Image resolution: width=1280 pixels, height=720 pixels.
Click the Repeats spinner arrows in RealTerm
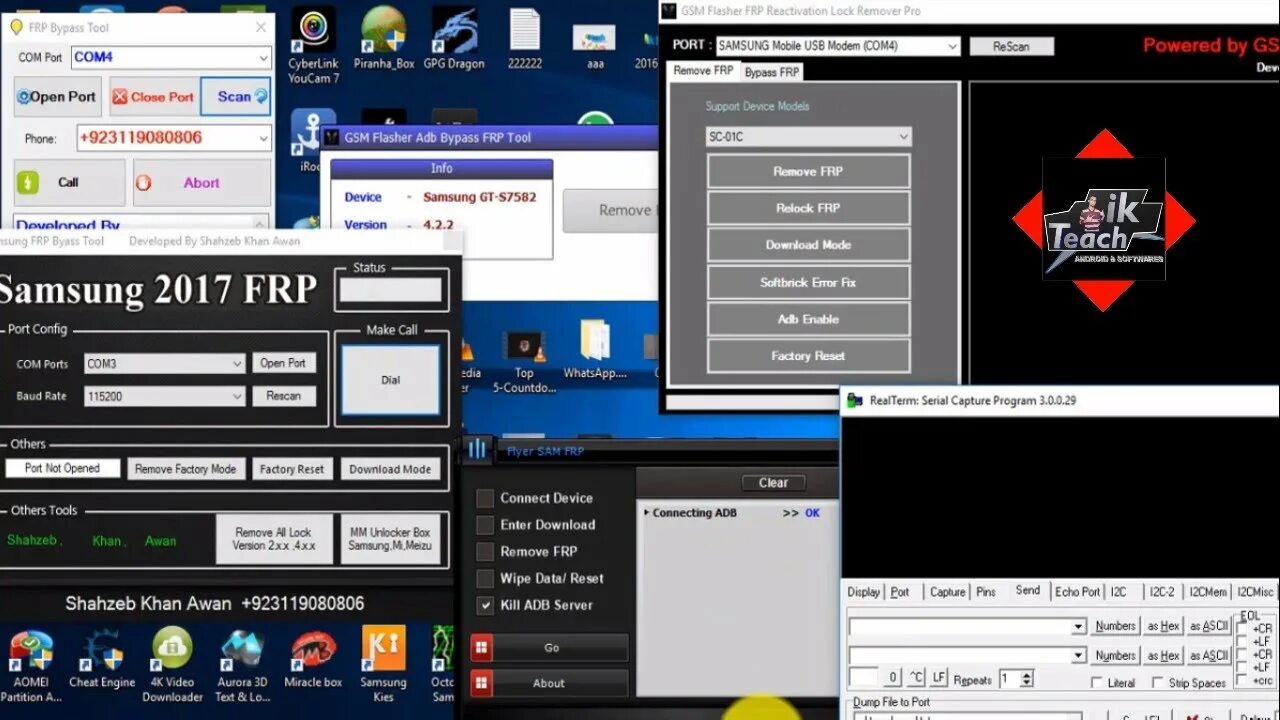[x=1026, y=679]
